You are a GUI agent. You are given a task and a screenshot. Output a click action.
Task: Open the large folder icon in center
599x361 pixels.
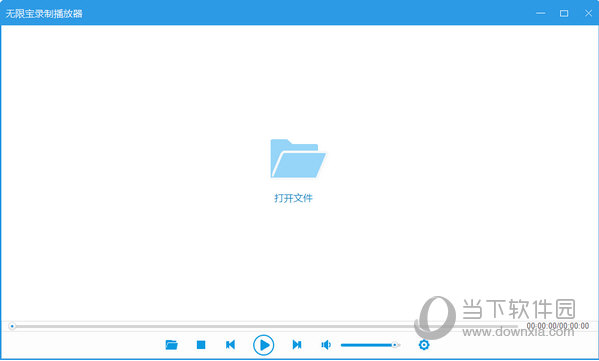click(x=298, y=159)
